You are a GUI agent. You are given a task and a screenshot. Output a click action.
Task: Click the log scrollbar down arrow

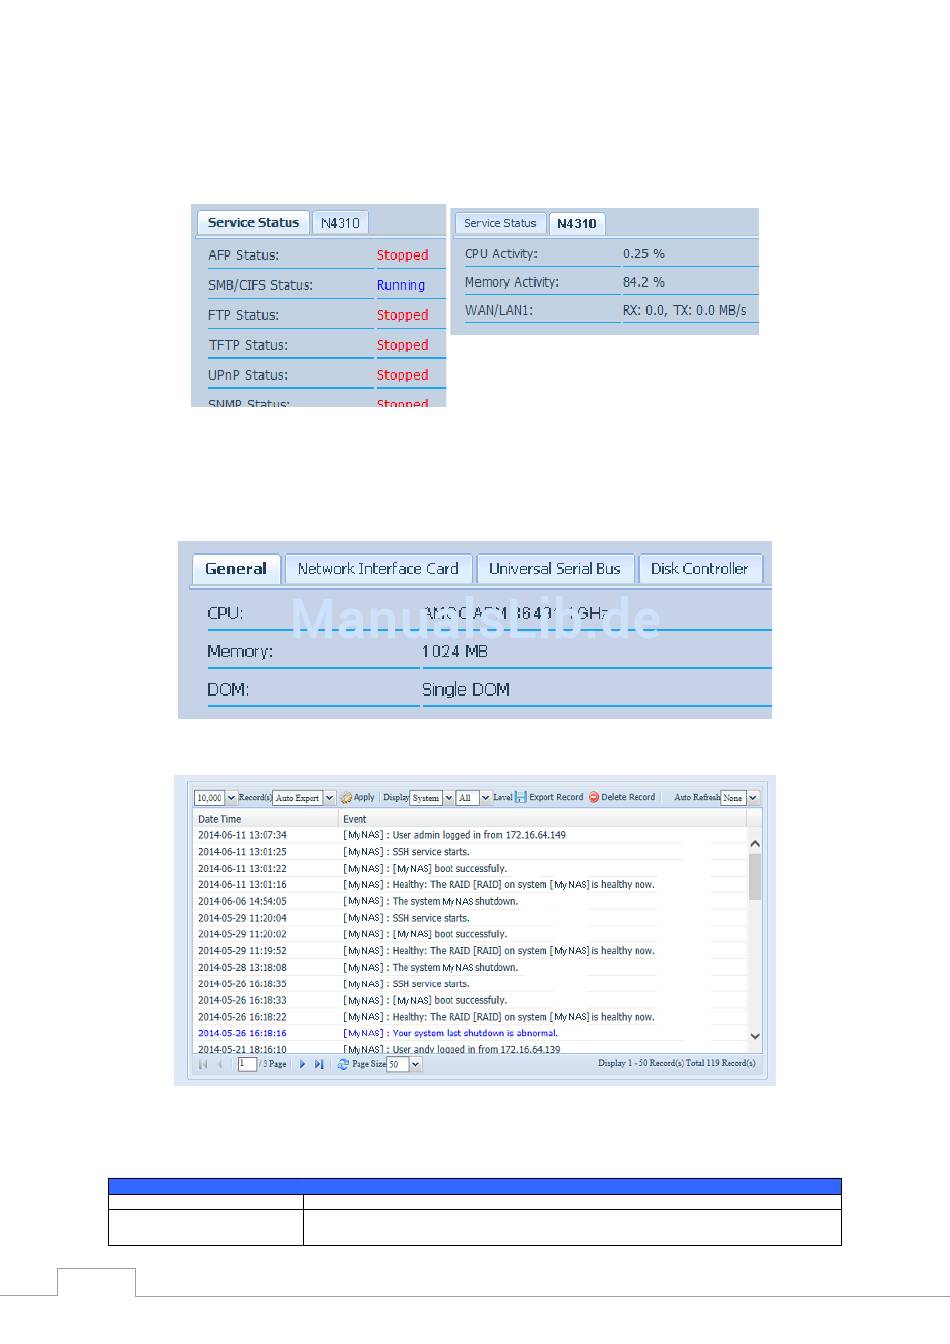tap(755, 1036)
